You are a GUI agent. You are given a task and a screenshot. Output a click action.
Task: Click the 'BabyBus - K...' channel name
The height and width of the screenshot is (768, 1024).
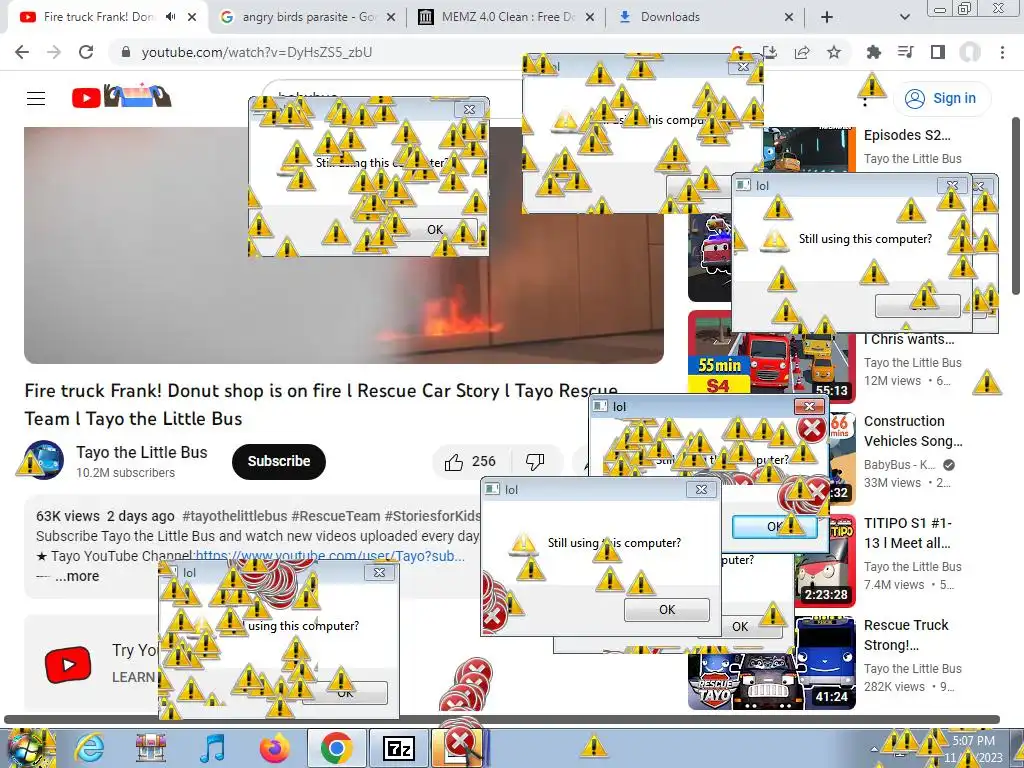(x=900, y=465)
